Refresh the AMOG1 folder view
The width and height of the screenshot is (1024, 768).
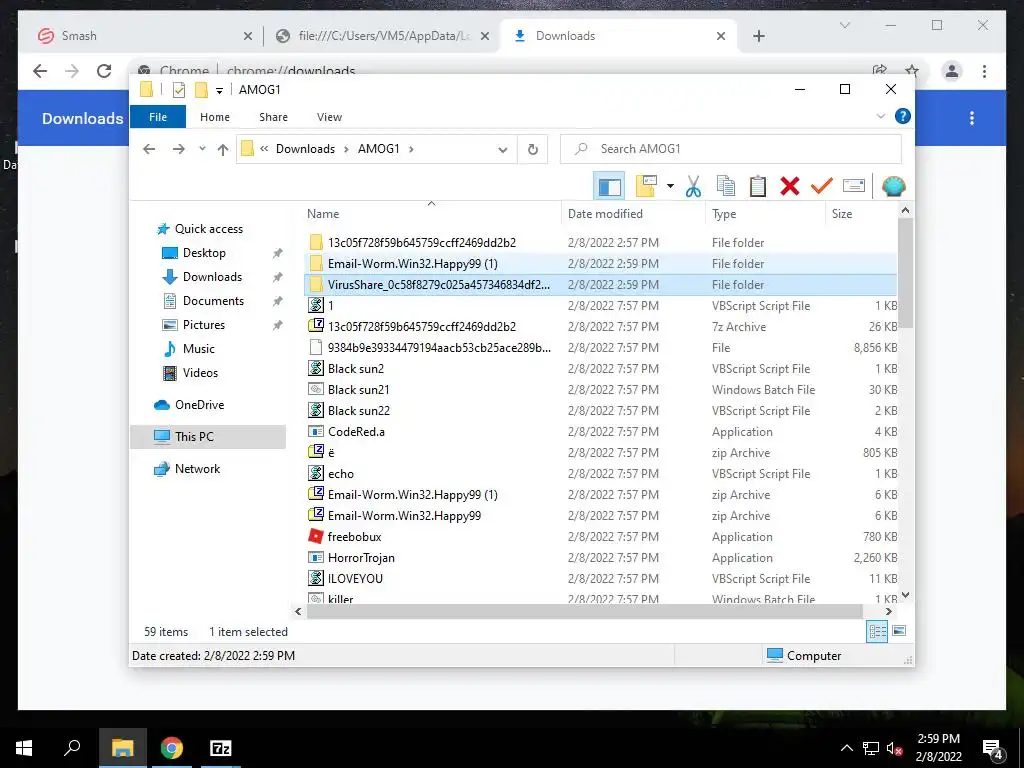click(533, 150)
